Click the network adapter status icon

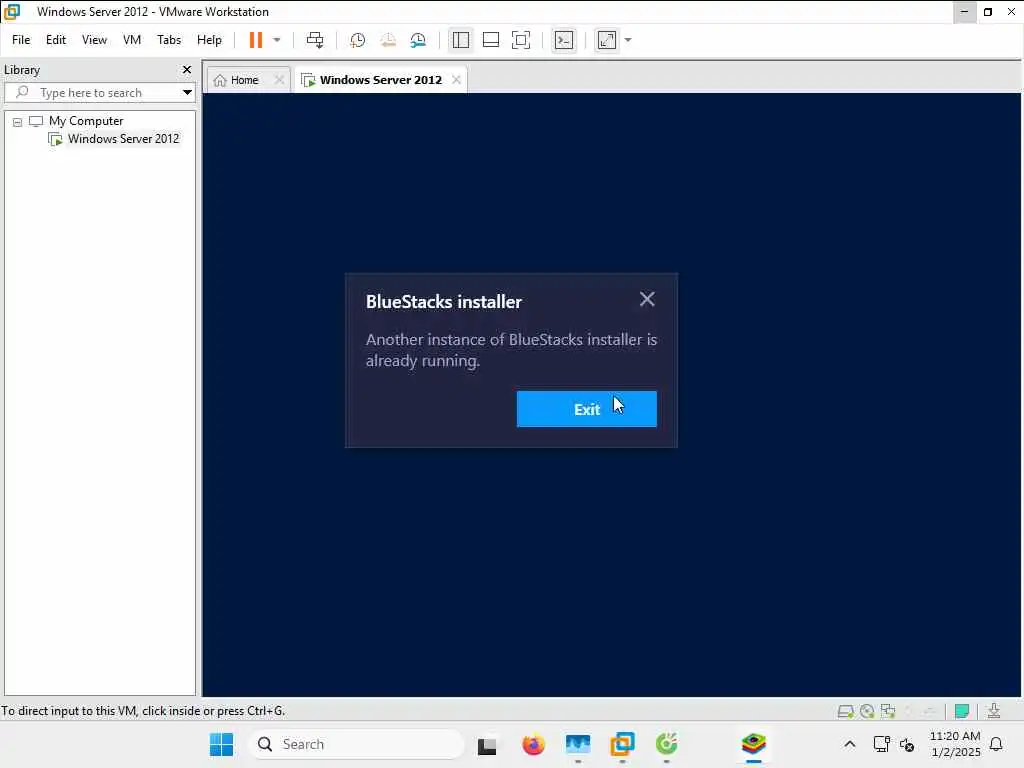[x=888, y=711]
